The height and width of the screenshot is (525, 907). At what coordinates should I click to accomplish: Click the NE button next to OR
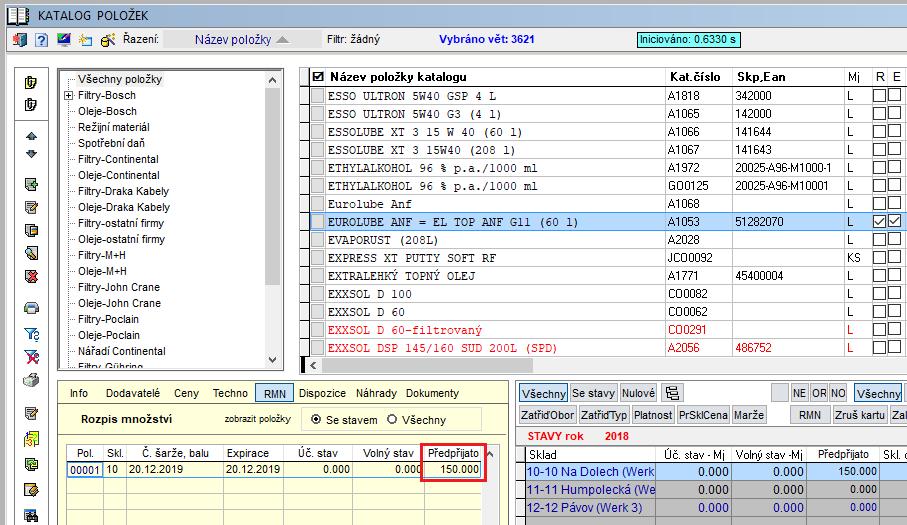click(799, 393)
